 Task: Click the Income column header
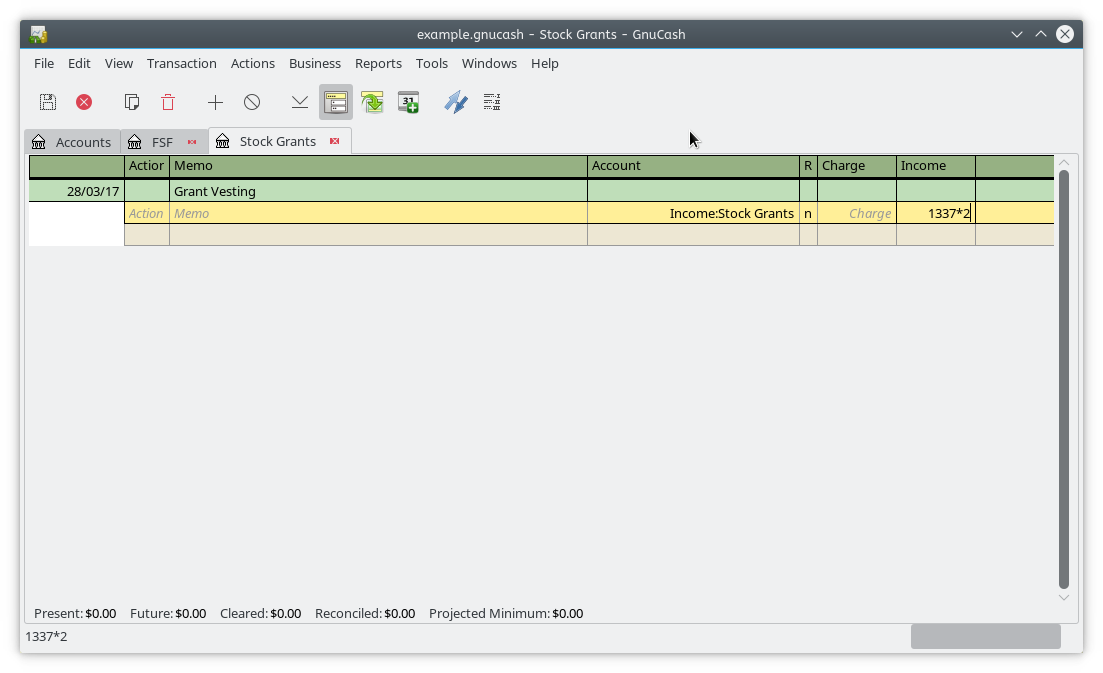(x=936, y=166)
